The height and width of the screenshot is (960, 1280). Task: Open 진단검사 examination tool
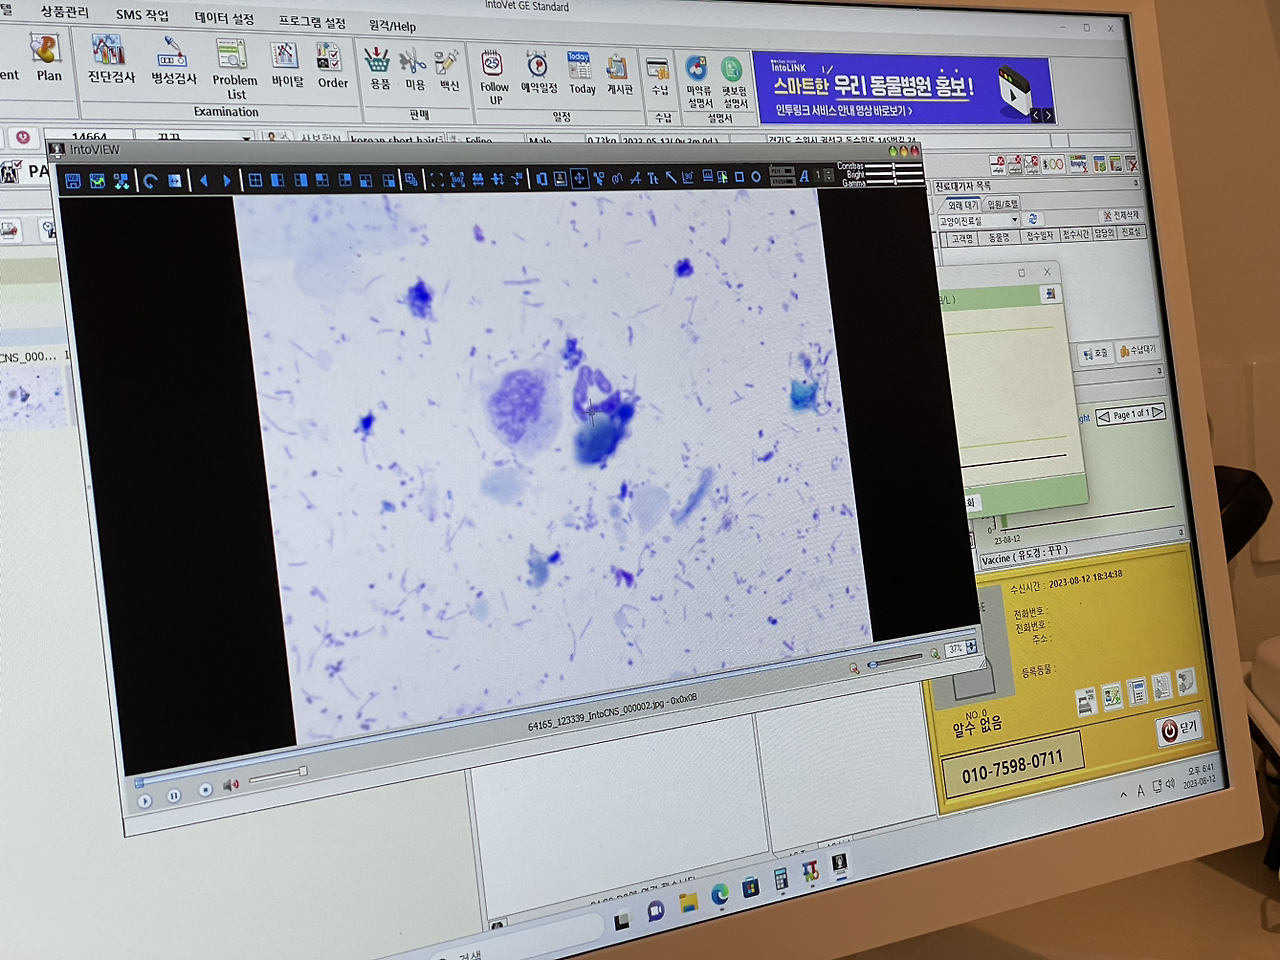[x=110, y=60]
